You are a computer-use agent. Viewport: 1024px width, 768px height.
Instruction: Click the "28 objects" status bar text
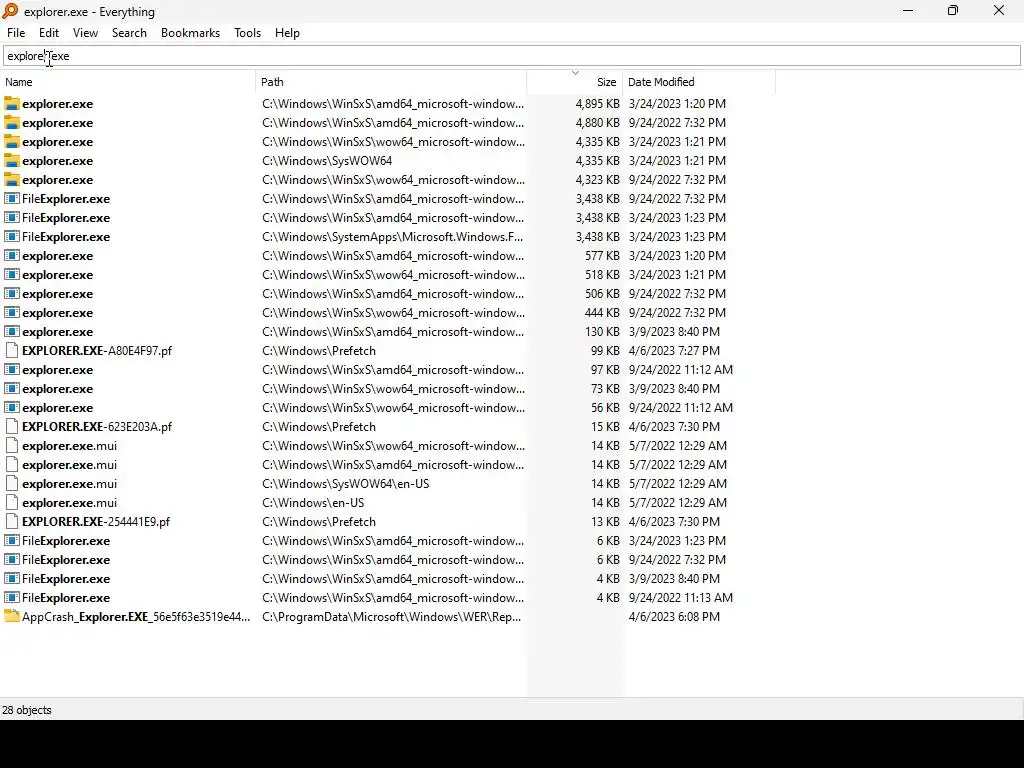coord(27,710)
